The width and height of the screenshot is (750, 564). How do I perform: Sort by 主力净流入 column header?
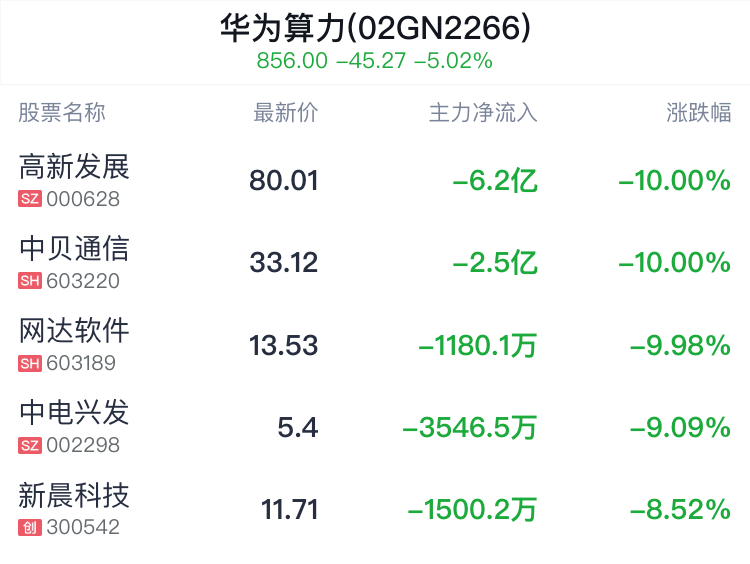[x=483, y=112]
